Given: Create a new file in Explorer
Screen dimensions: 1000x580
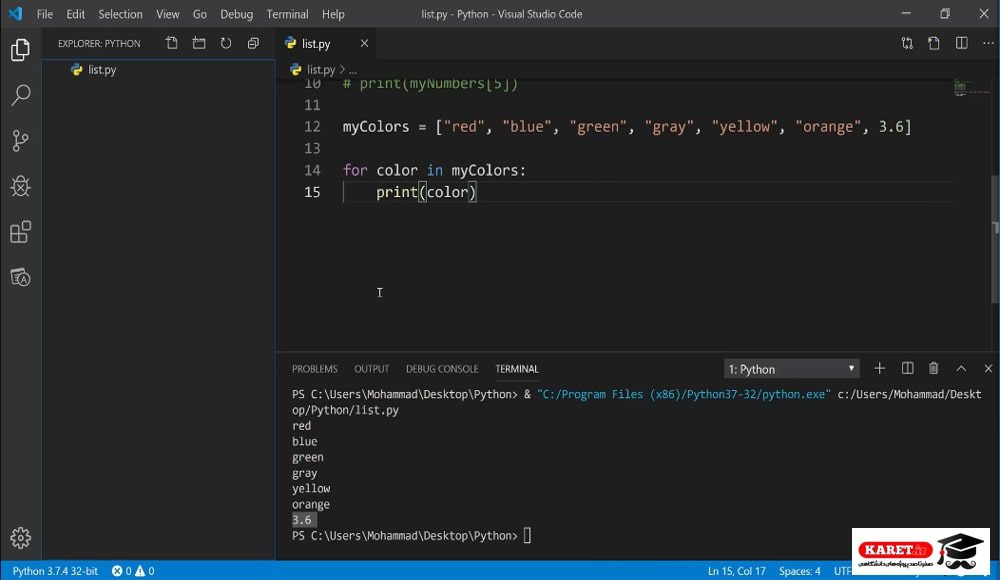Looking at the screenshot, I should coord(172,43).
